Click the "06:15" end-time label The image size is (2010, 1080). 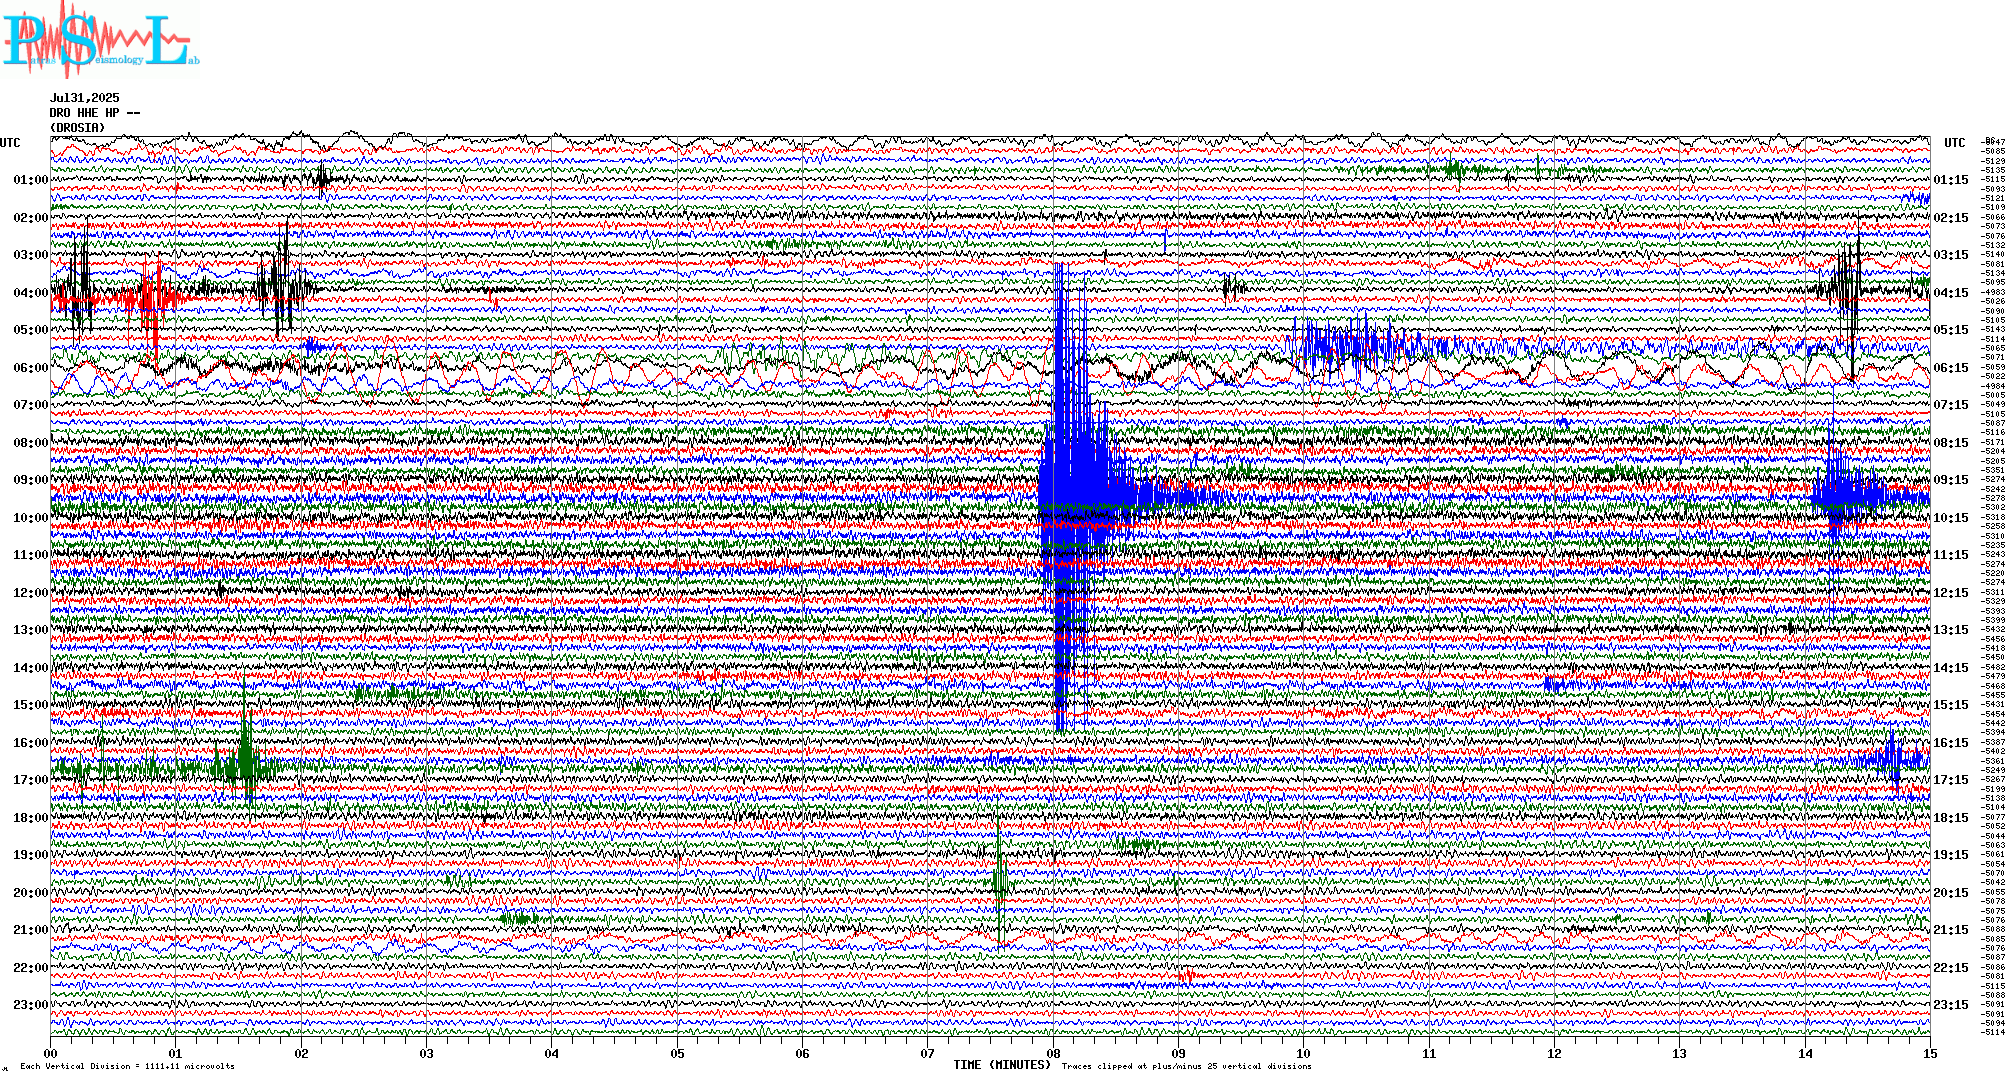[x=1951, y=368]
